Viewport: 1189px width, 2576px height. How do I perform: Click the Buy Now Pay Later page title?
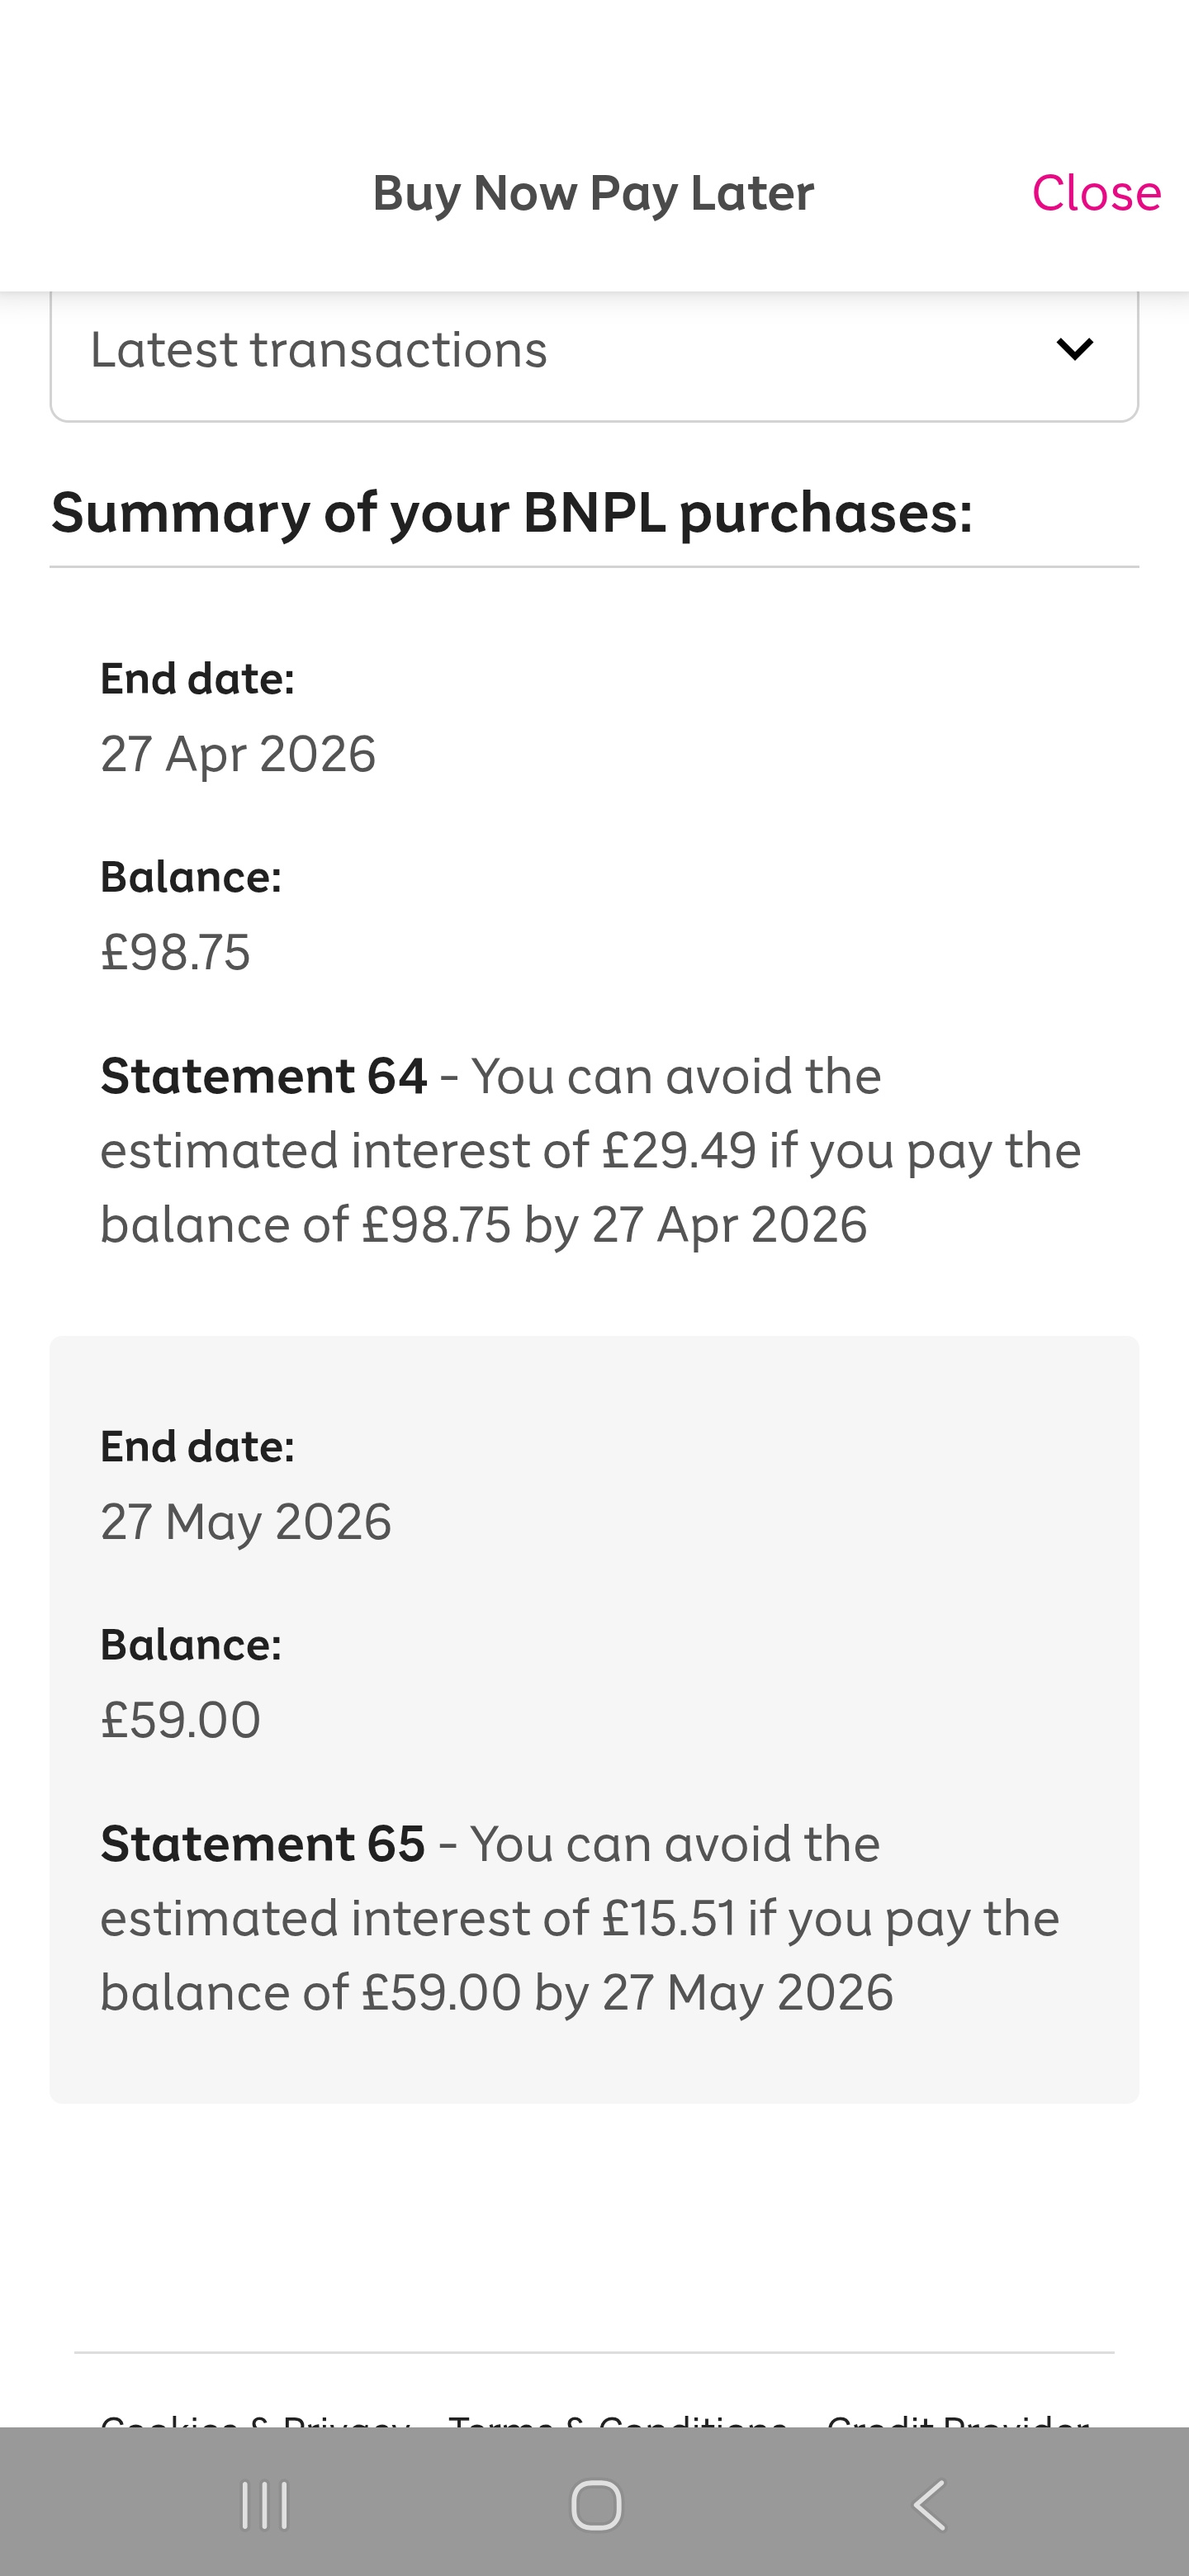(593, 193)
